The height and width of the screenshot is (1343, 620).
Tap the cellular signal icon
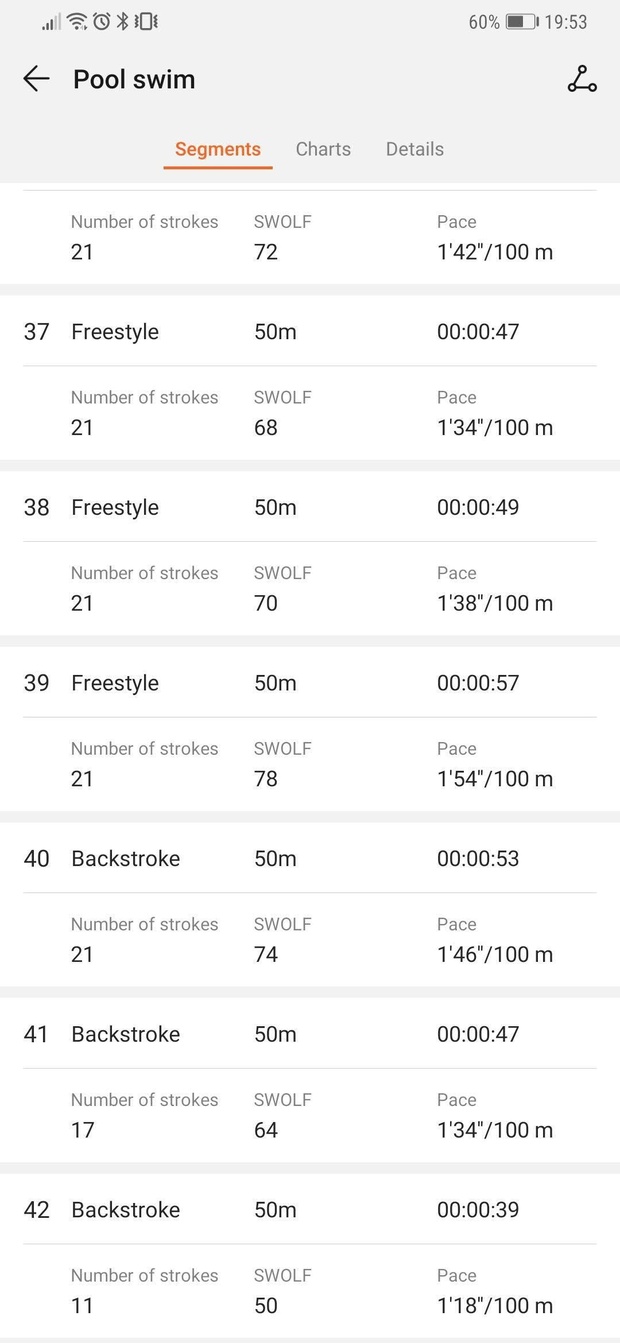52,21
